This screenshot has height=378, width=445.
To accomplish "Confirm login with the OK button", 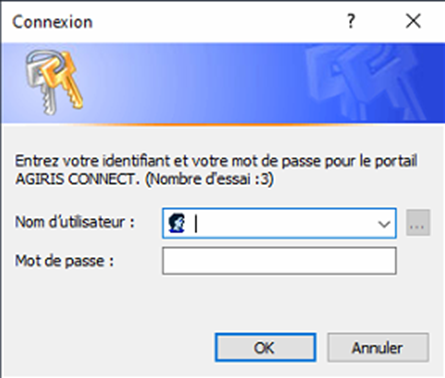I will [265, 348].
